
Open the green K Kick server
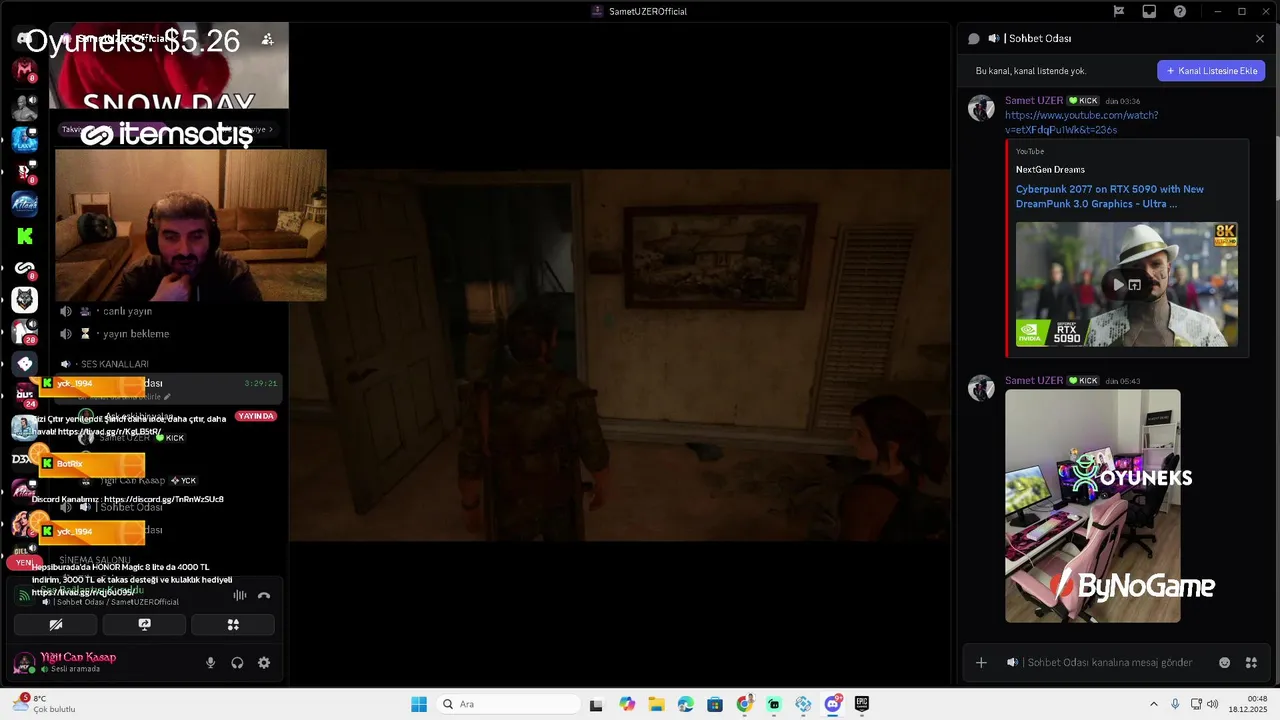[25, 236]
